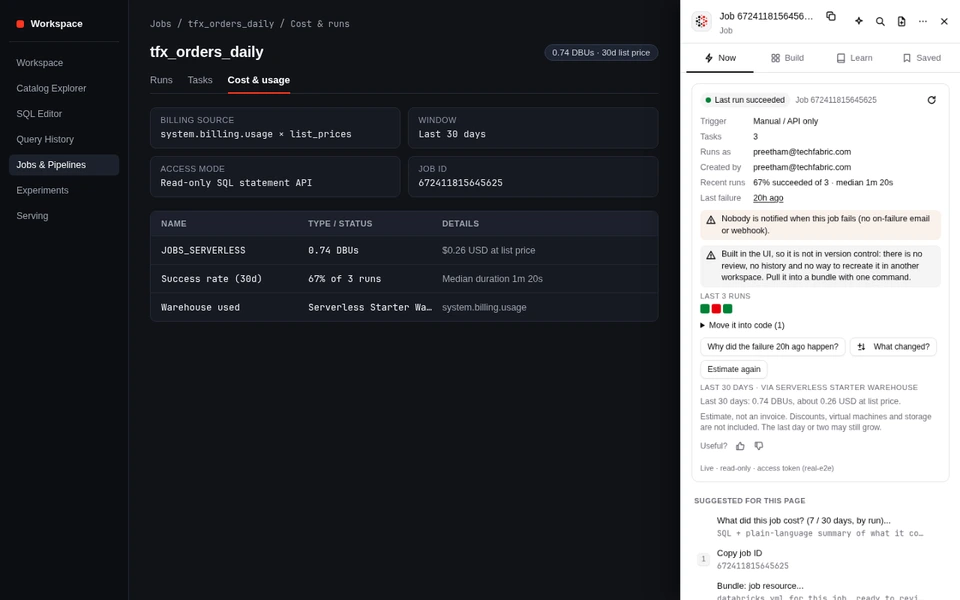This screenshot has height=600, width=960.
Task: Switch to the Build tab
Action: coord(787,58)
